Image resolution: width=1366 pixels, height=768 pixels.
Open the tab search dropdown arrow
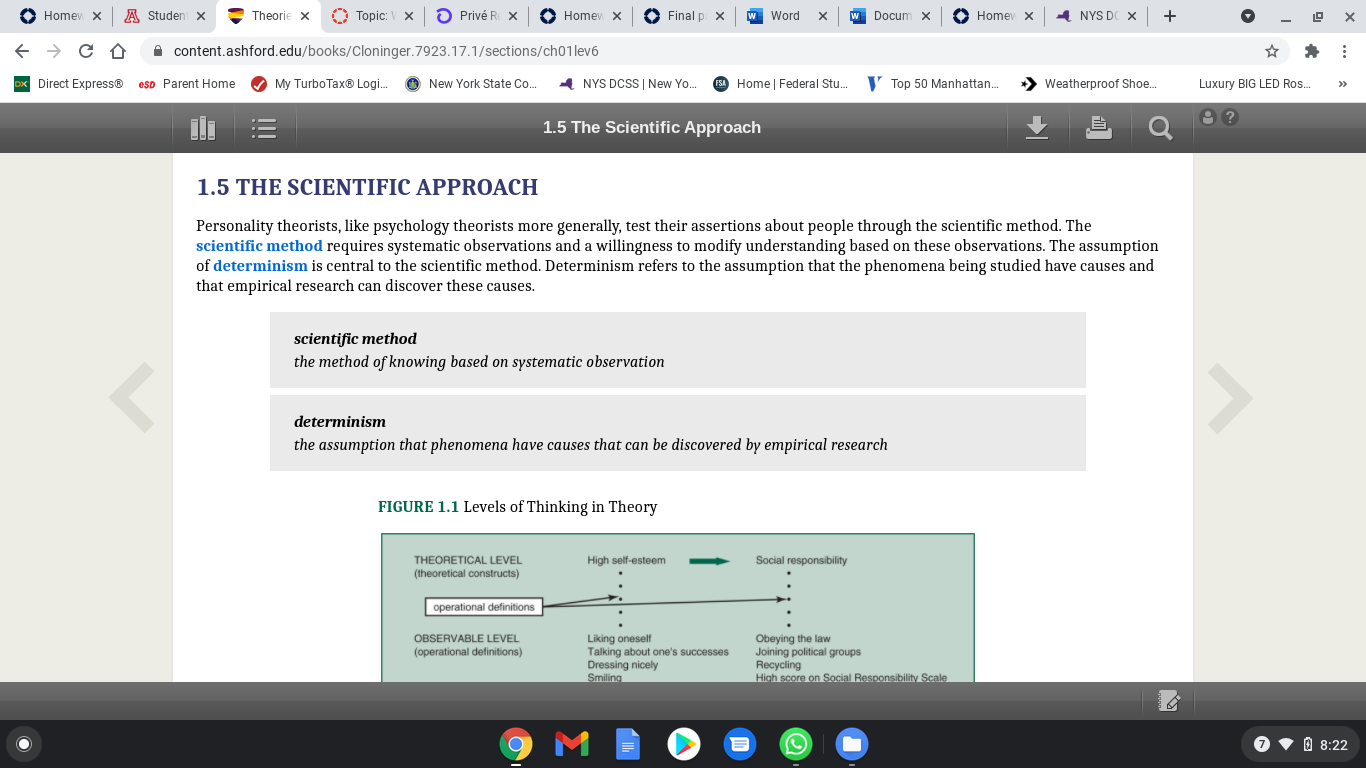point(1247,16)
